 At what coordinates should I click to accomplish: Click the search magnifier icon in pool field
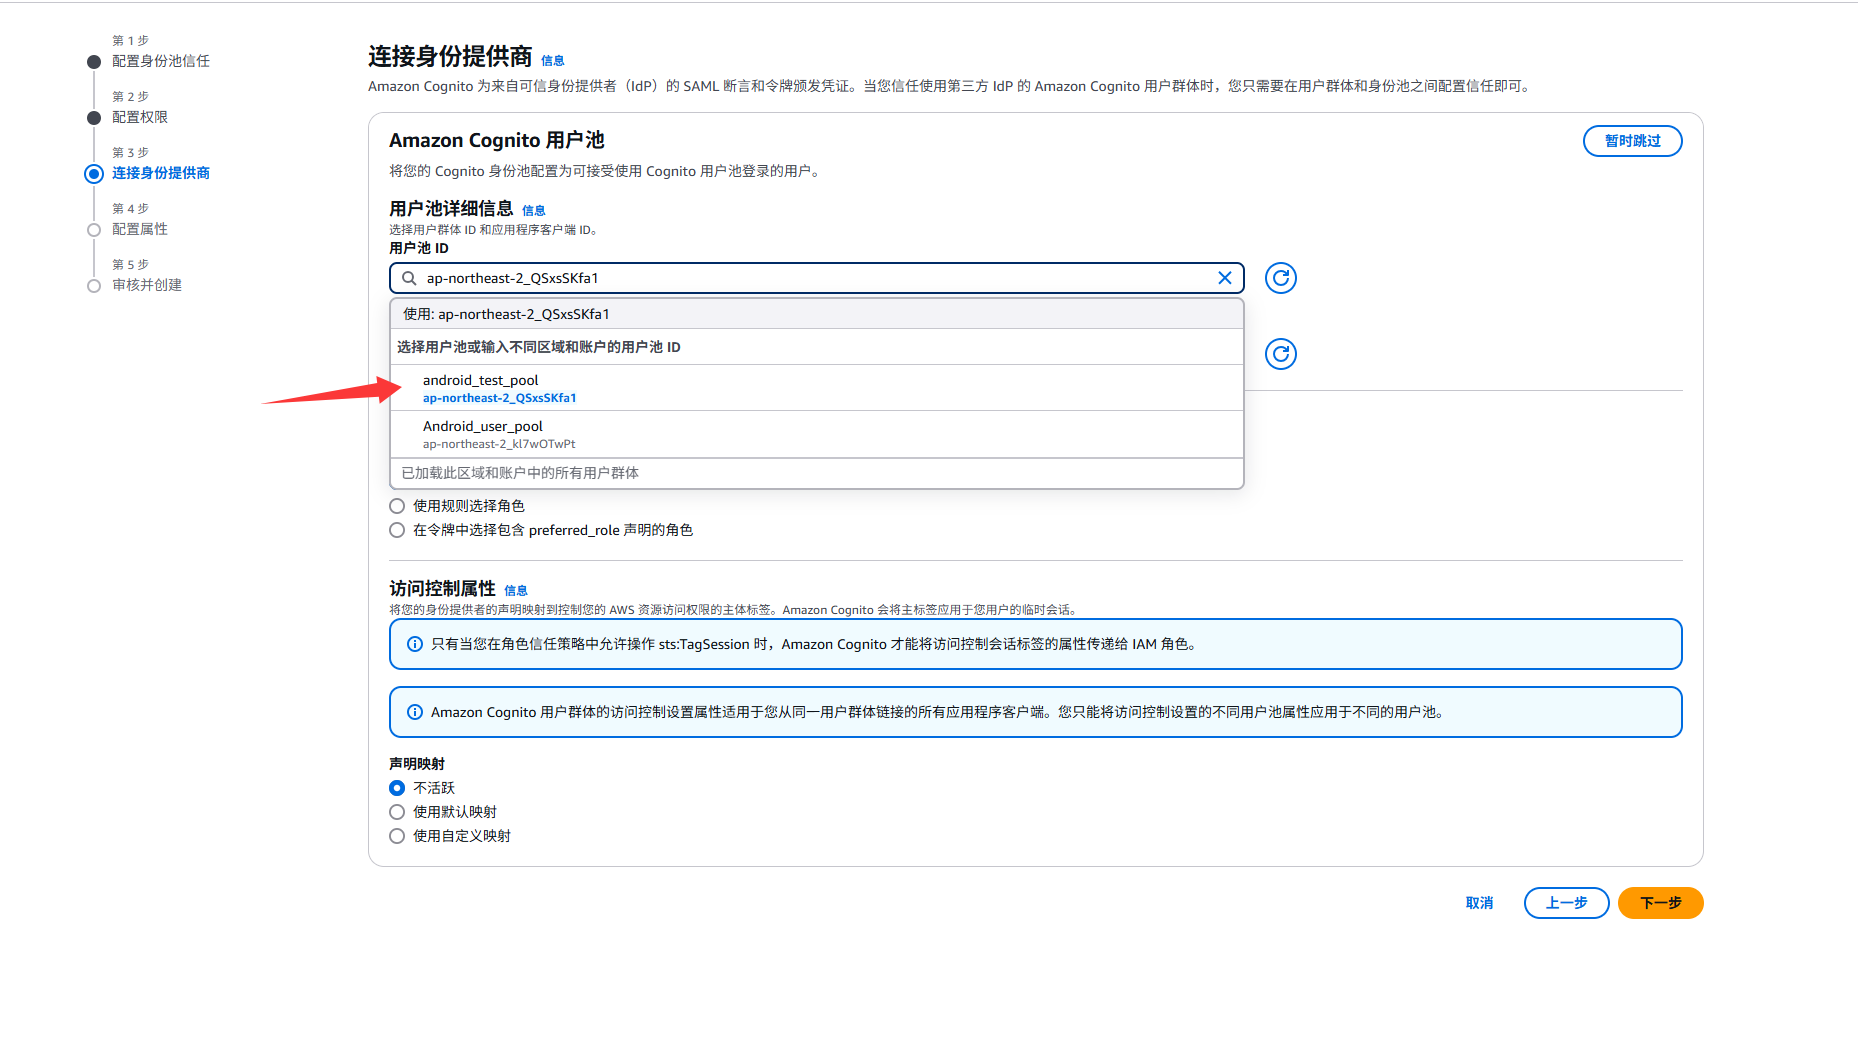(409, 278)
